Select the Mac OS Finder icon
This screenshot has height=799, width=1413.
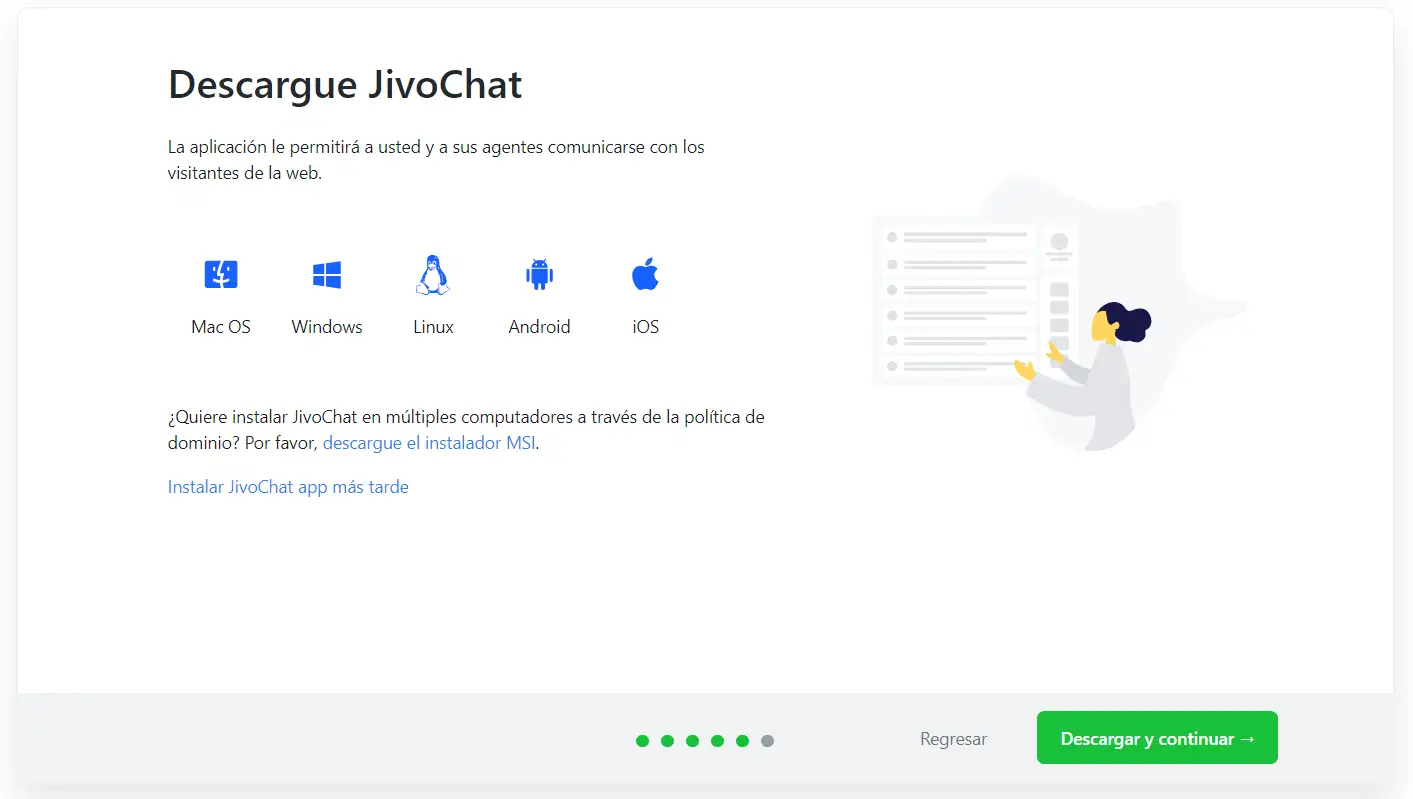pos(221,274)
